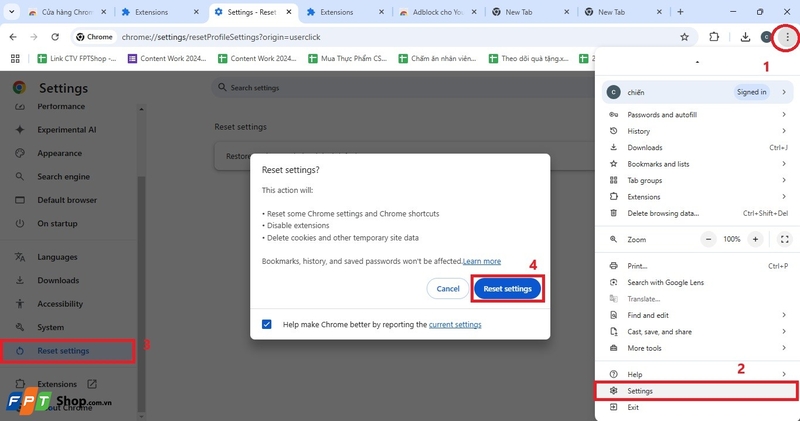Open the three-dot Chrome menu
Viewport: 800px width, 421px height.
(x=787, y=37)
